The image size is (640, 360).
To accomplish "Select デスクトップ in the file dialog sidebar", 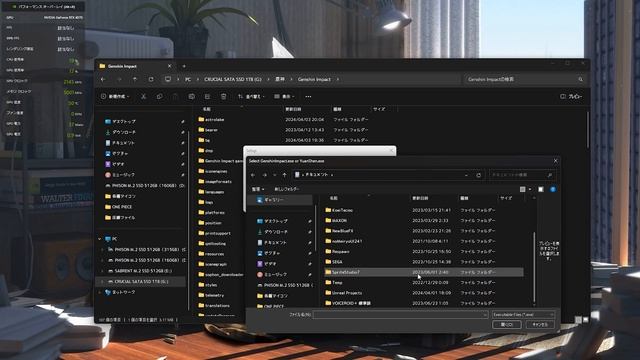I will (276, 221).
